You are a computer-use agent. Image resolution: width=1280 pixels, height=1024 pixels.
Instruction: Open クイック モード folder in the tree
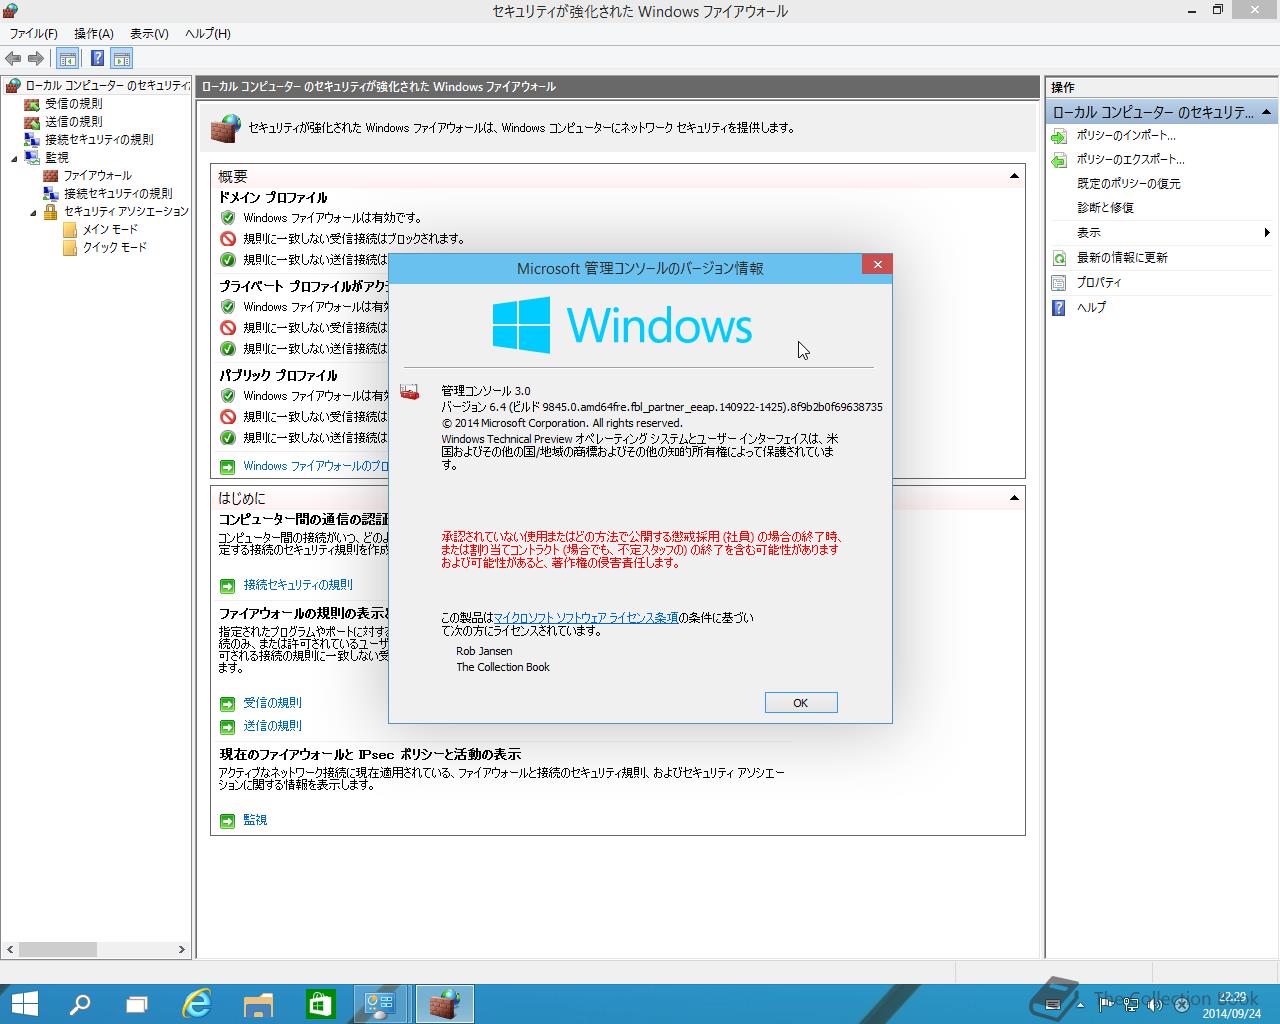[x=114, y=248]
